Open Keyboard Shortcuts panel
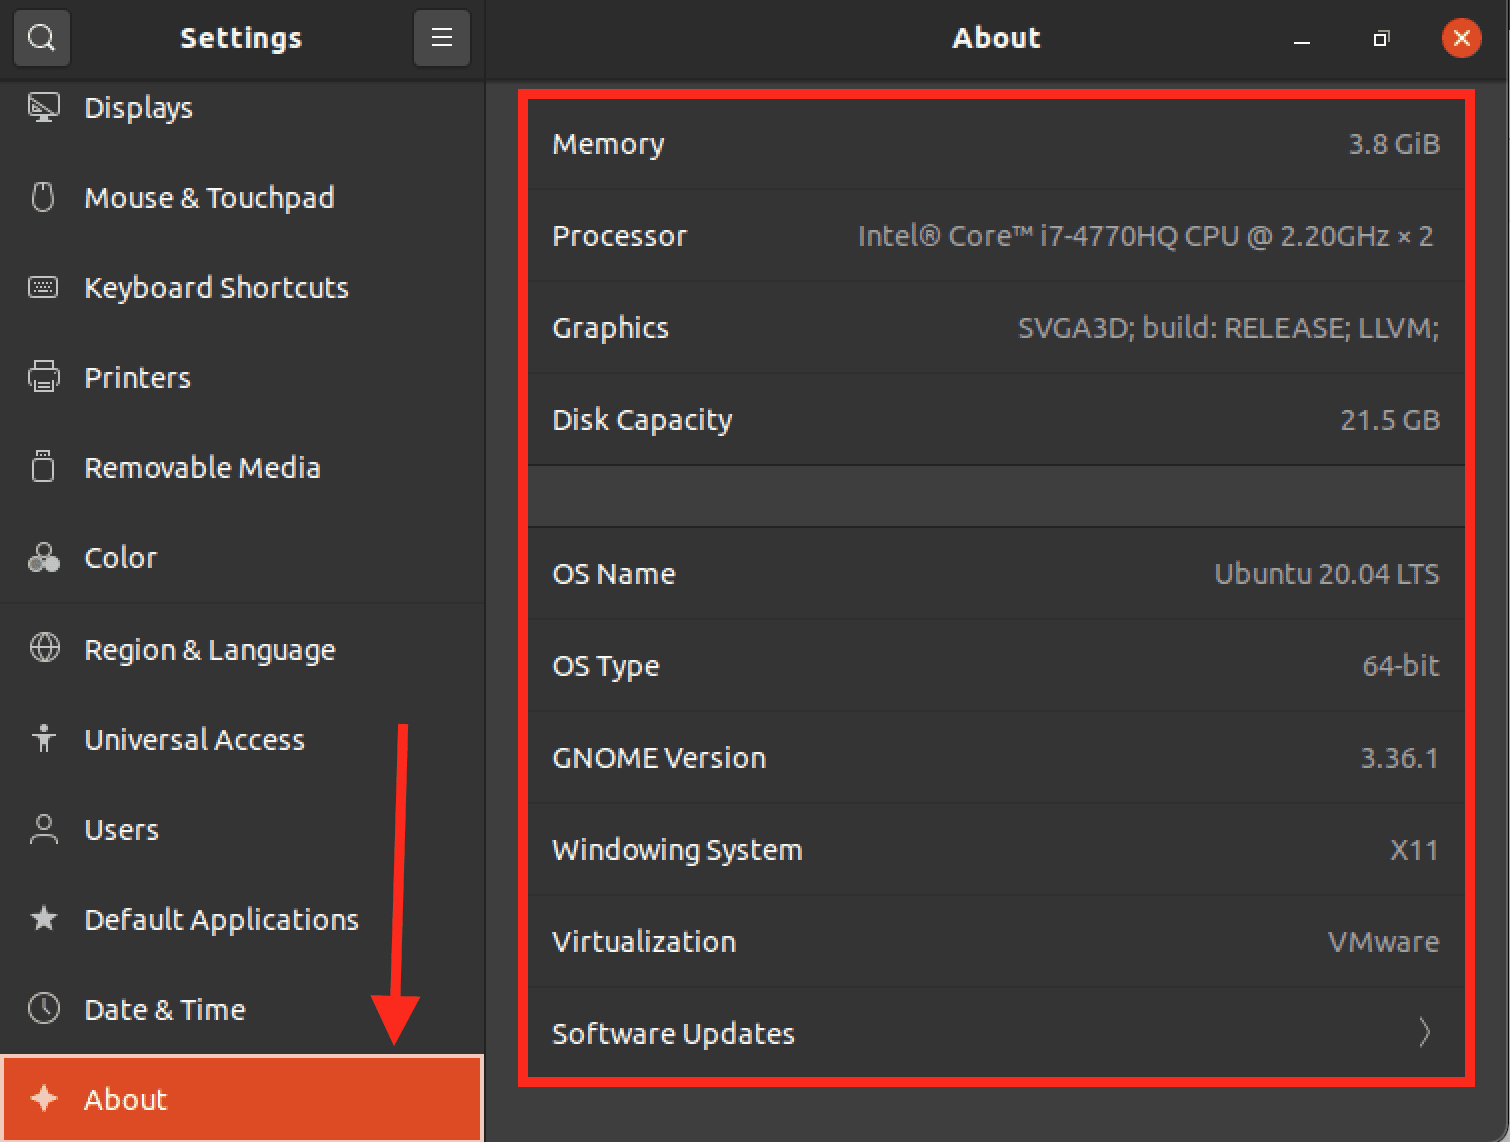Screen dimensions: 1510x1142 [242, 287]
